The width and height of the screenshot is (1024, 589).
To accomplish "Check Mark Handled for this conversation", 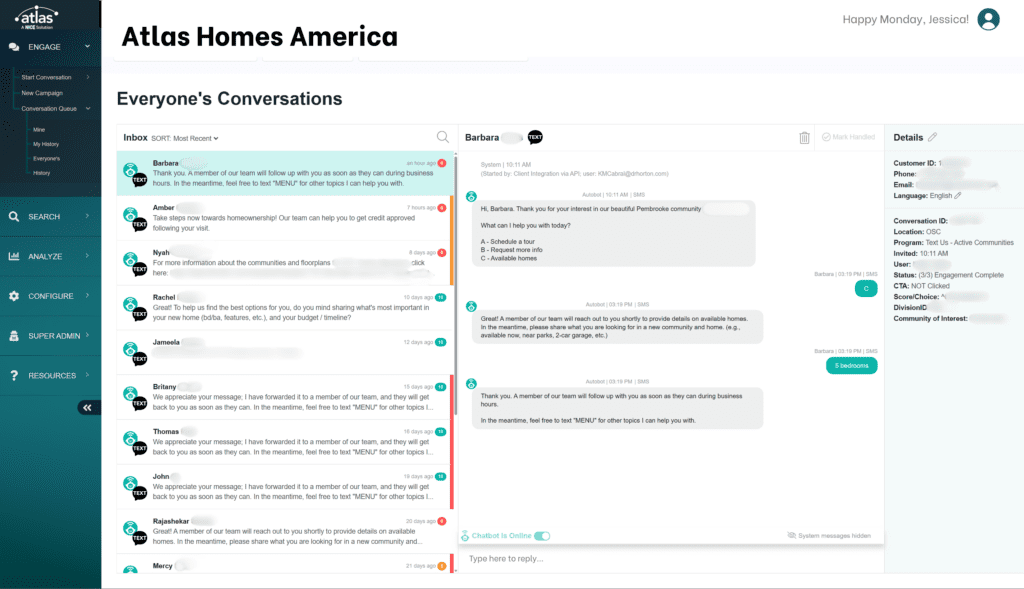I will click(848, 137).
